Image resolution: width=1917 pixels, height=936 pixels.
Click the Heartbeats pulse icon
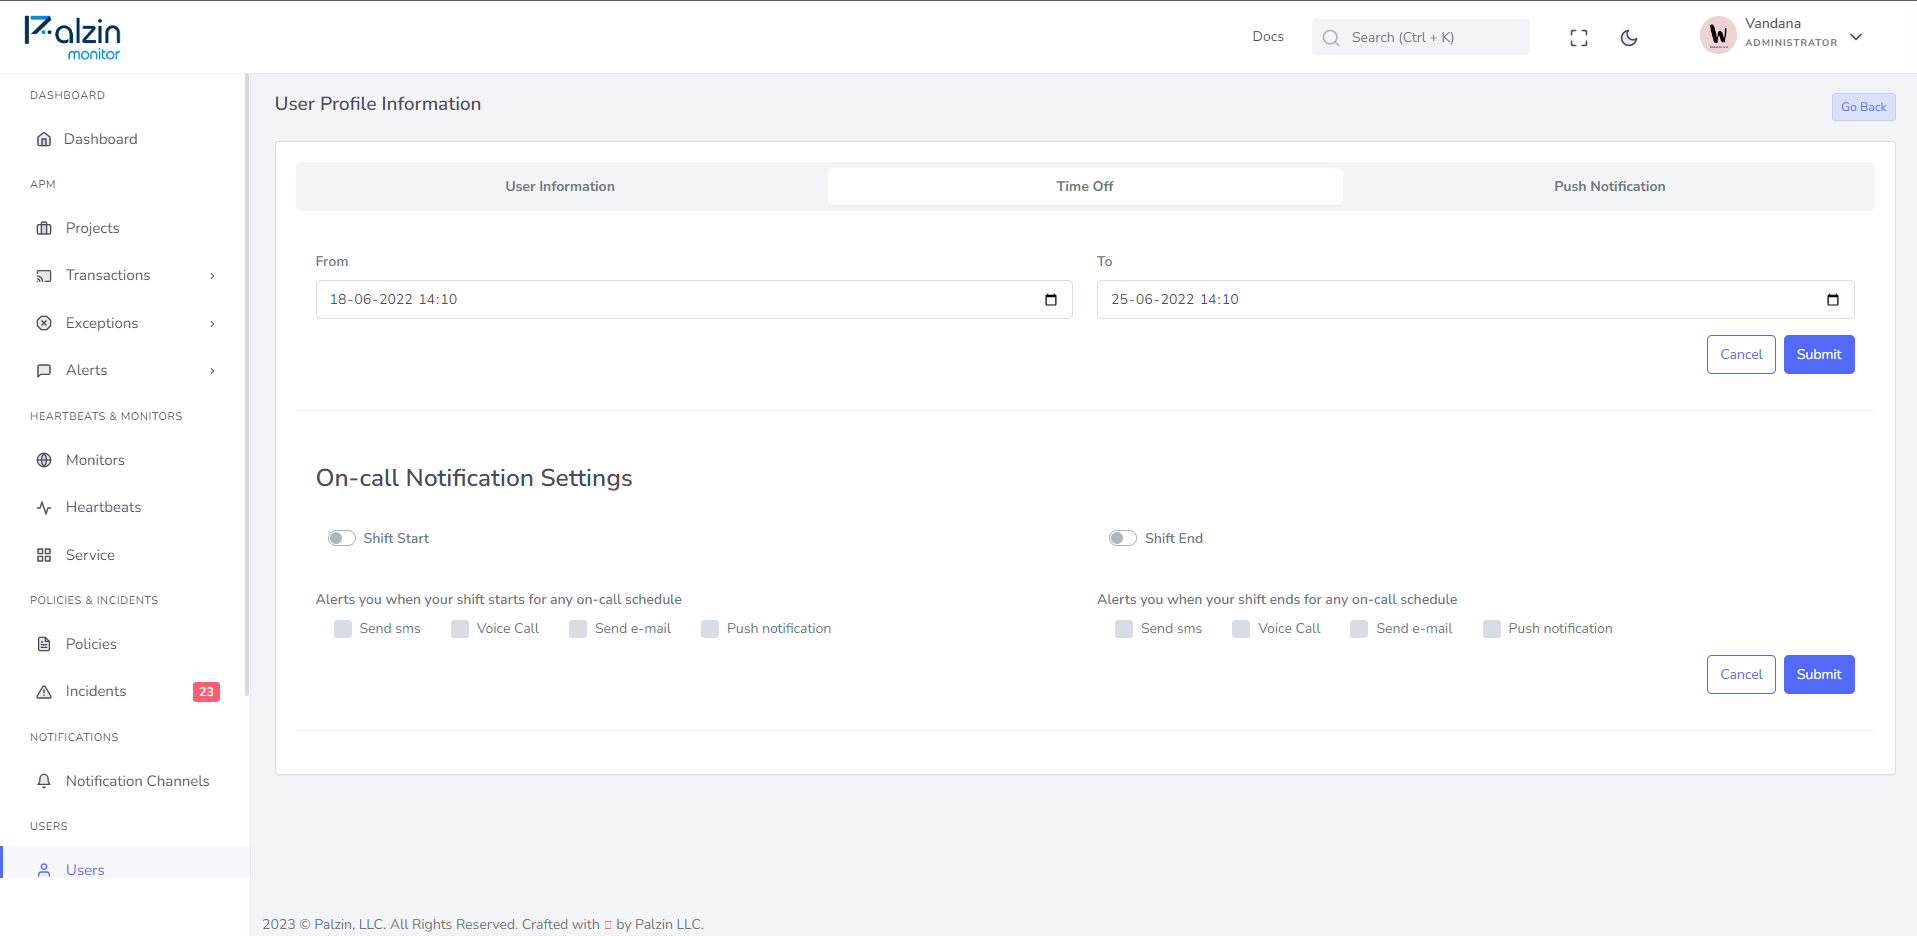(44, 507)
